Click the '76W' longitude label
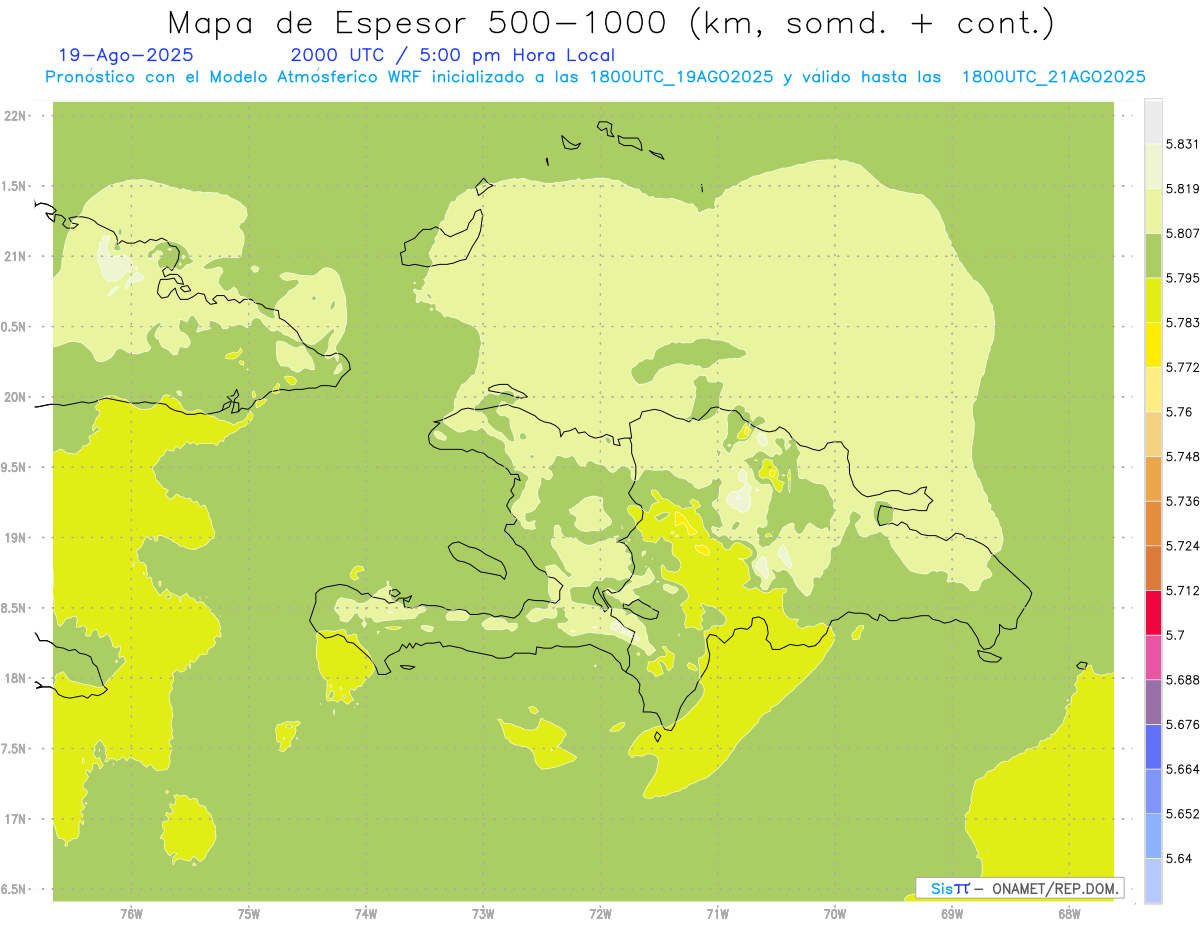Screen dimensions: 1200x927 click(131, 913)
